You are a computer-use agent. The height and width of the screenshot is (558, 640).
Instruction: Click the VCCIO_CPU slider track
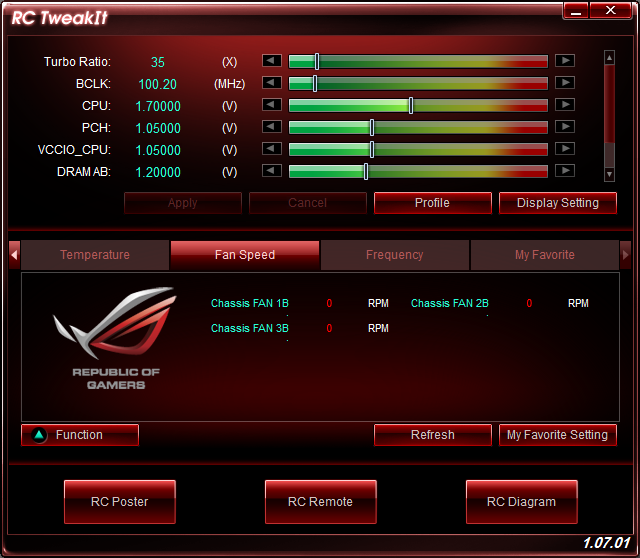pyautogui.click(x=418, y=150)
